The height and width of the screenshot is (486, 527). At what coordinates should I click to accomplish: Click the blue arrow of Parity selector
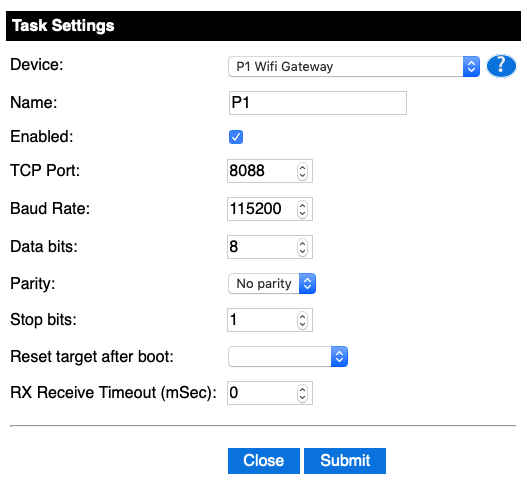tap(307, 284)
